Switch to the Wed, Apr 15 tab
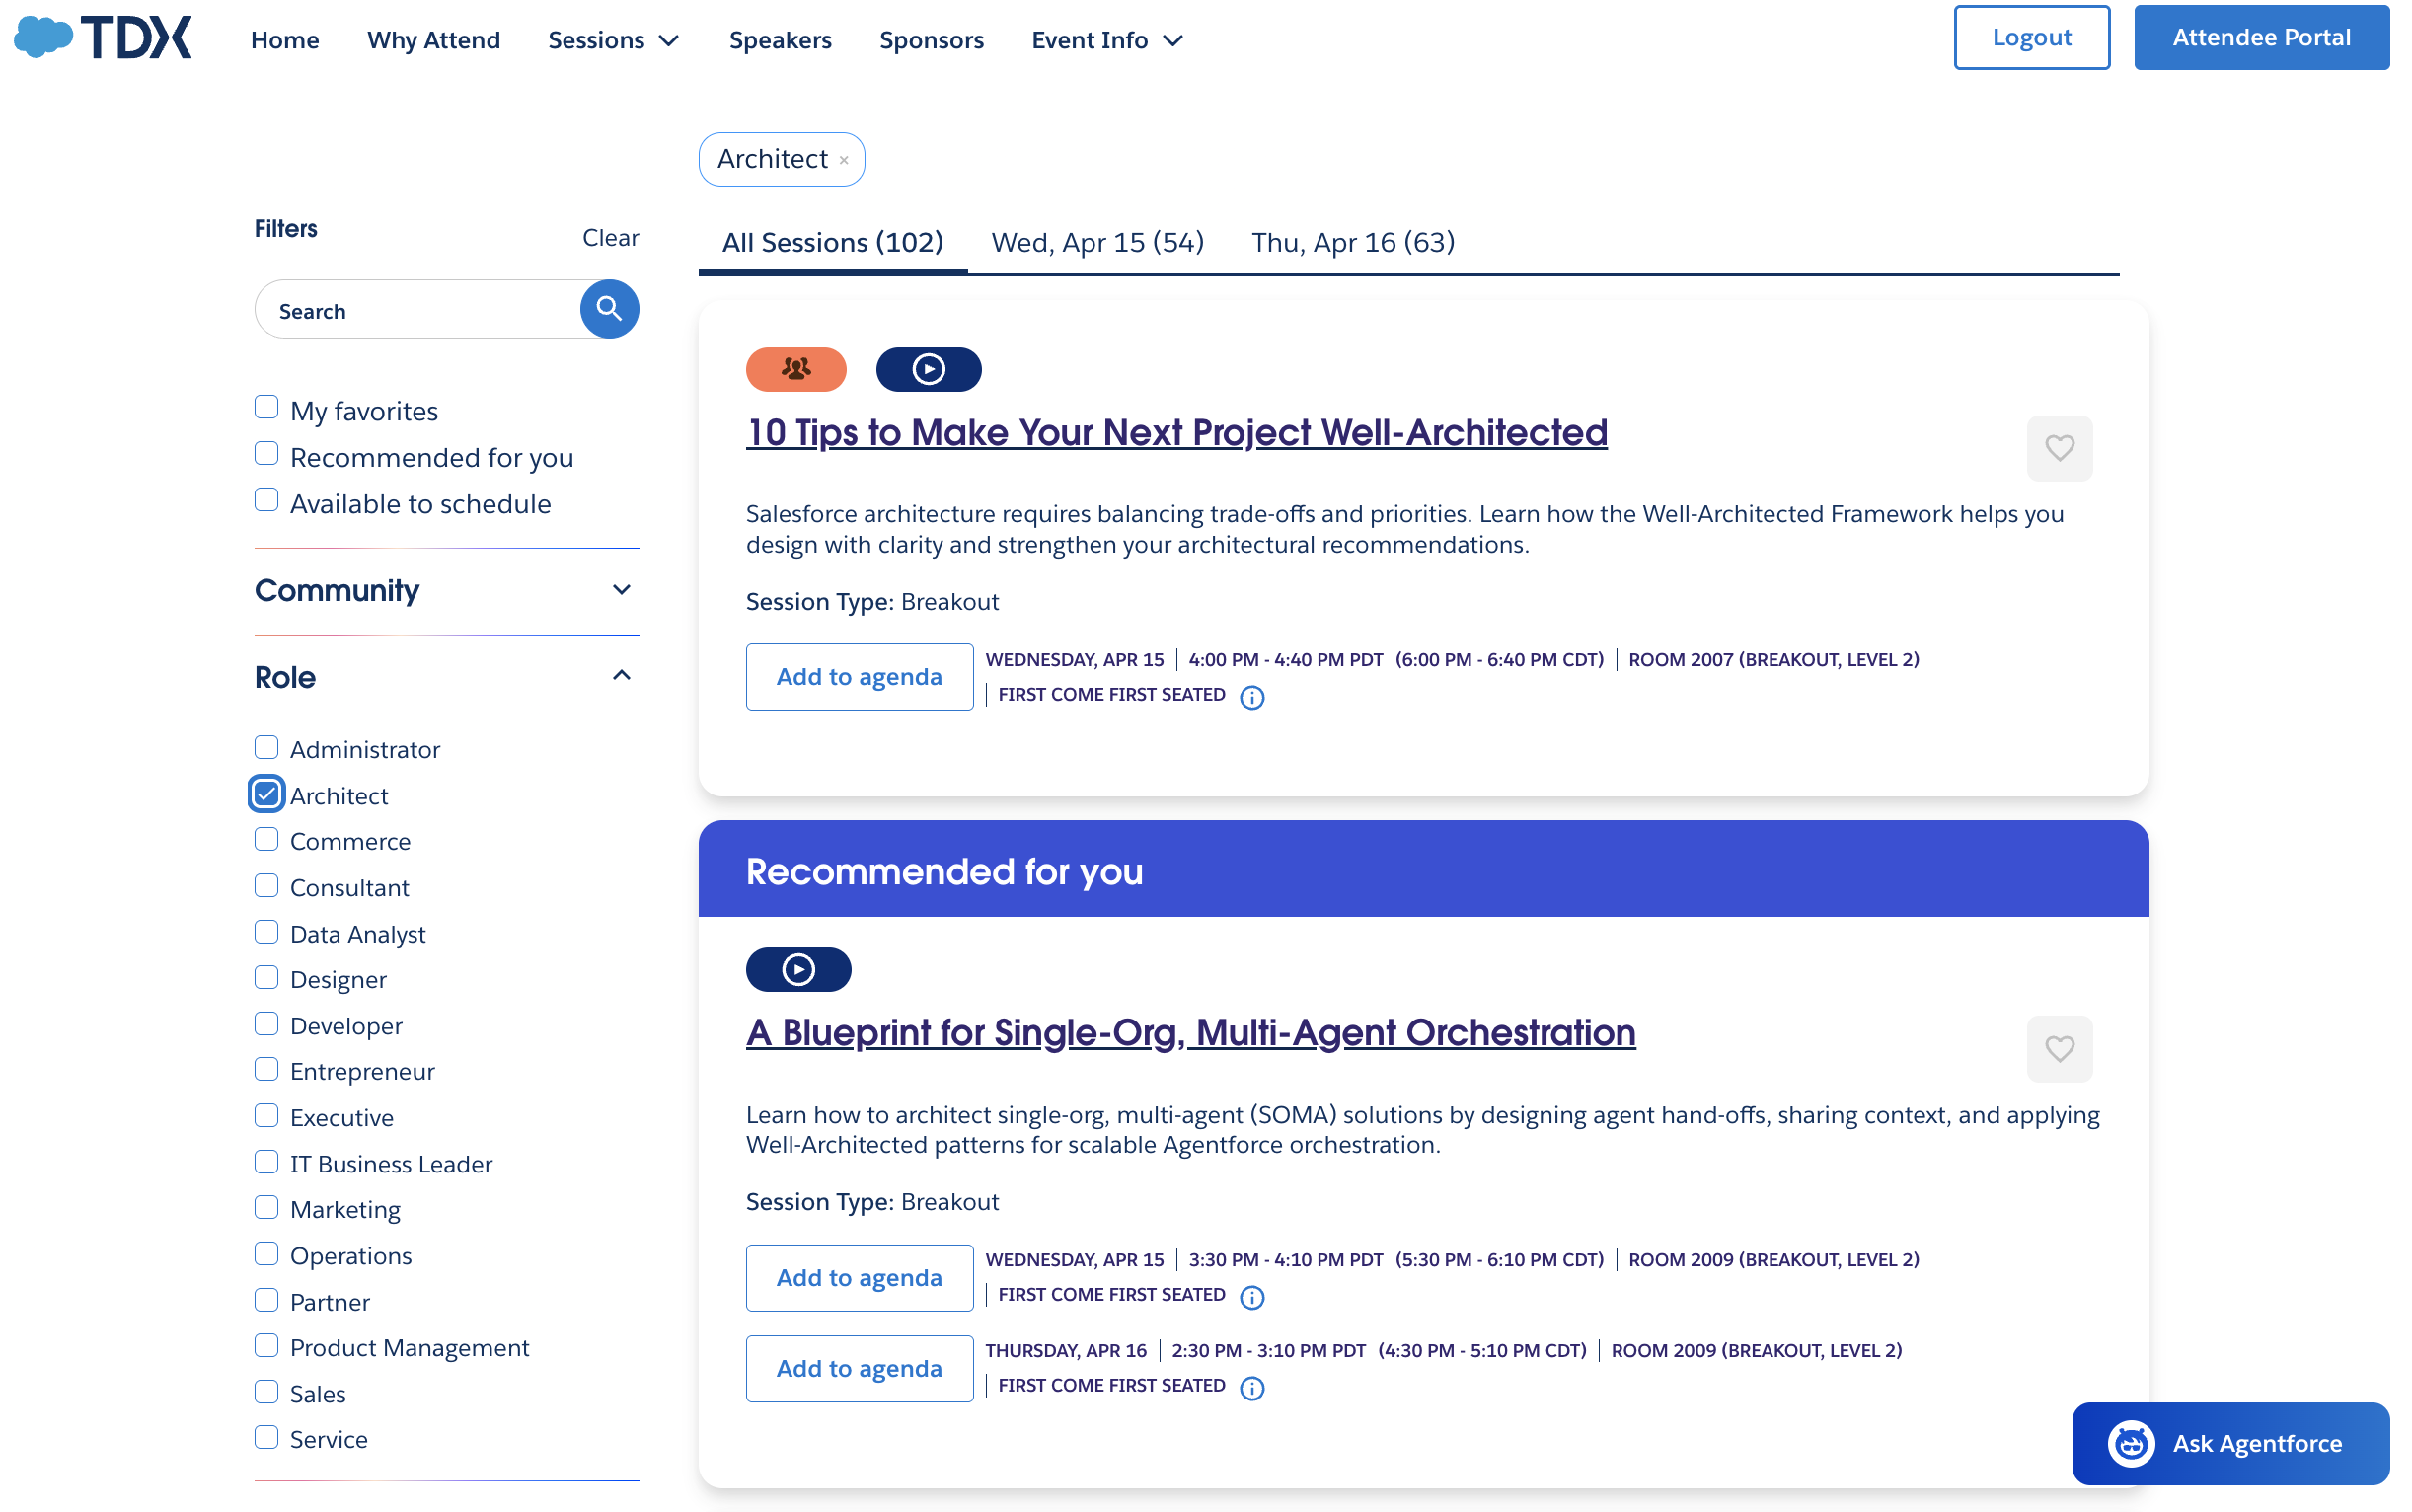This screenshot has height=1512, width=2412. click(x=1096, y=242)
